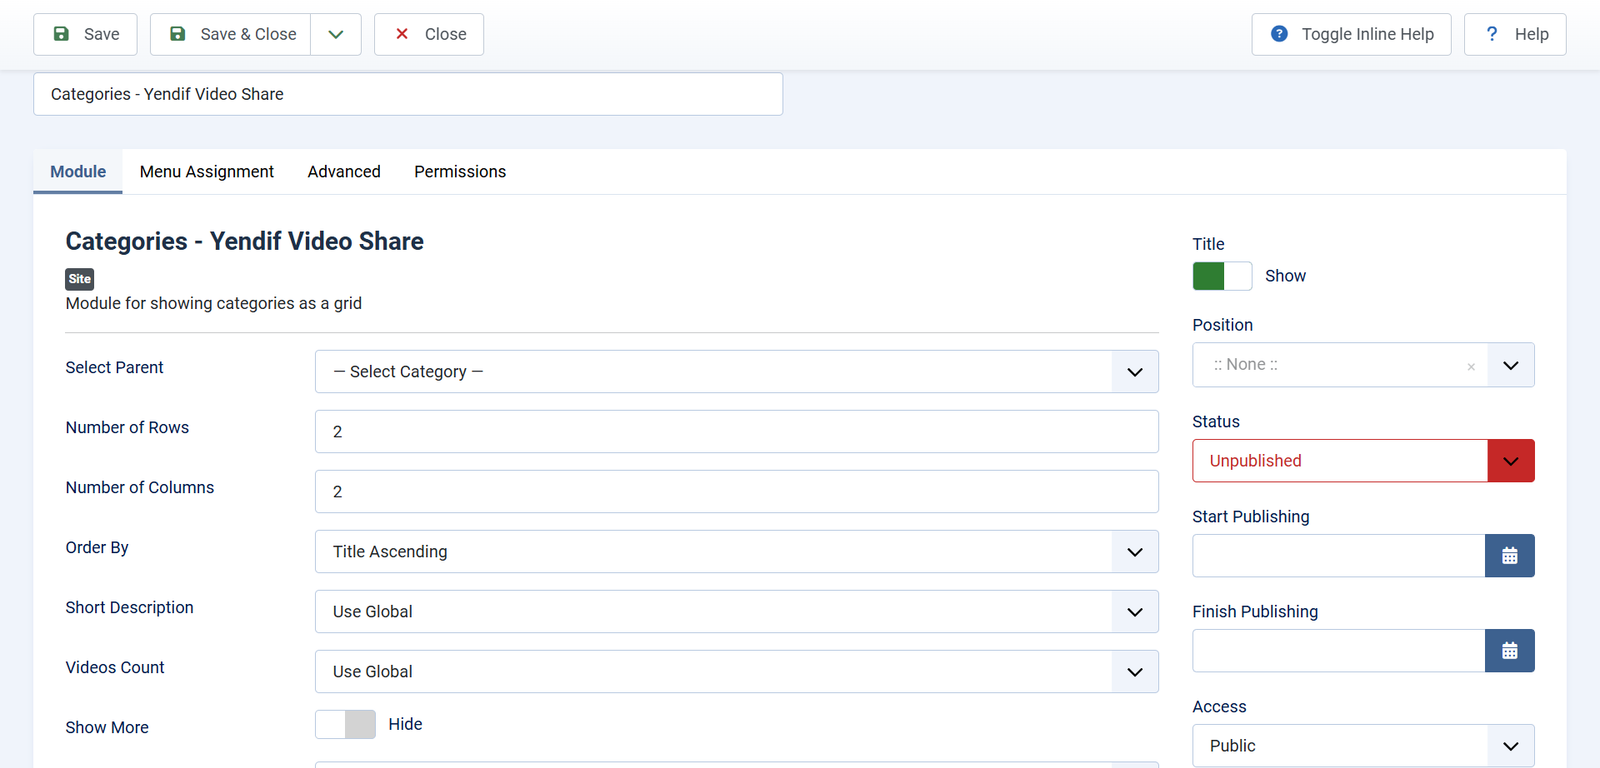
Task: Open the Finish Publishing calendar picker
Action: [x=1510, y=651]
